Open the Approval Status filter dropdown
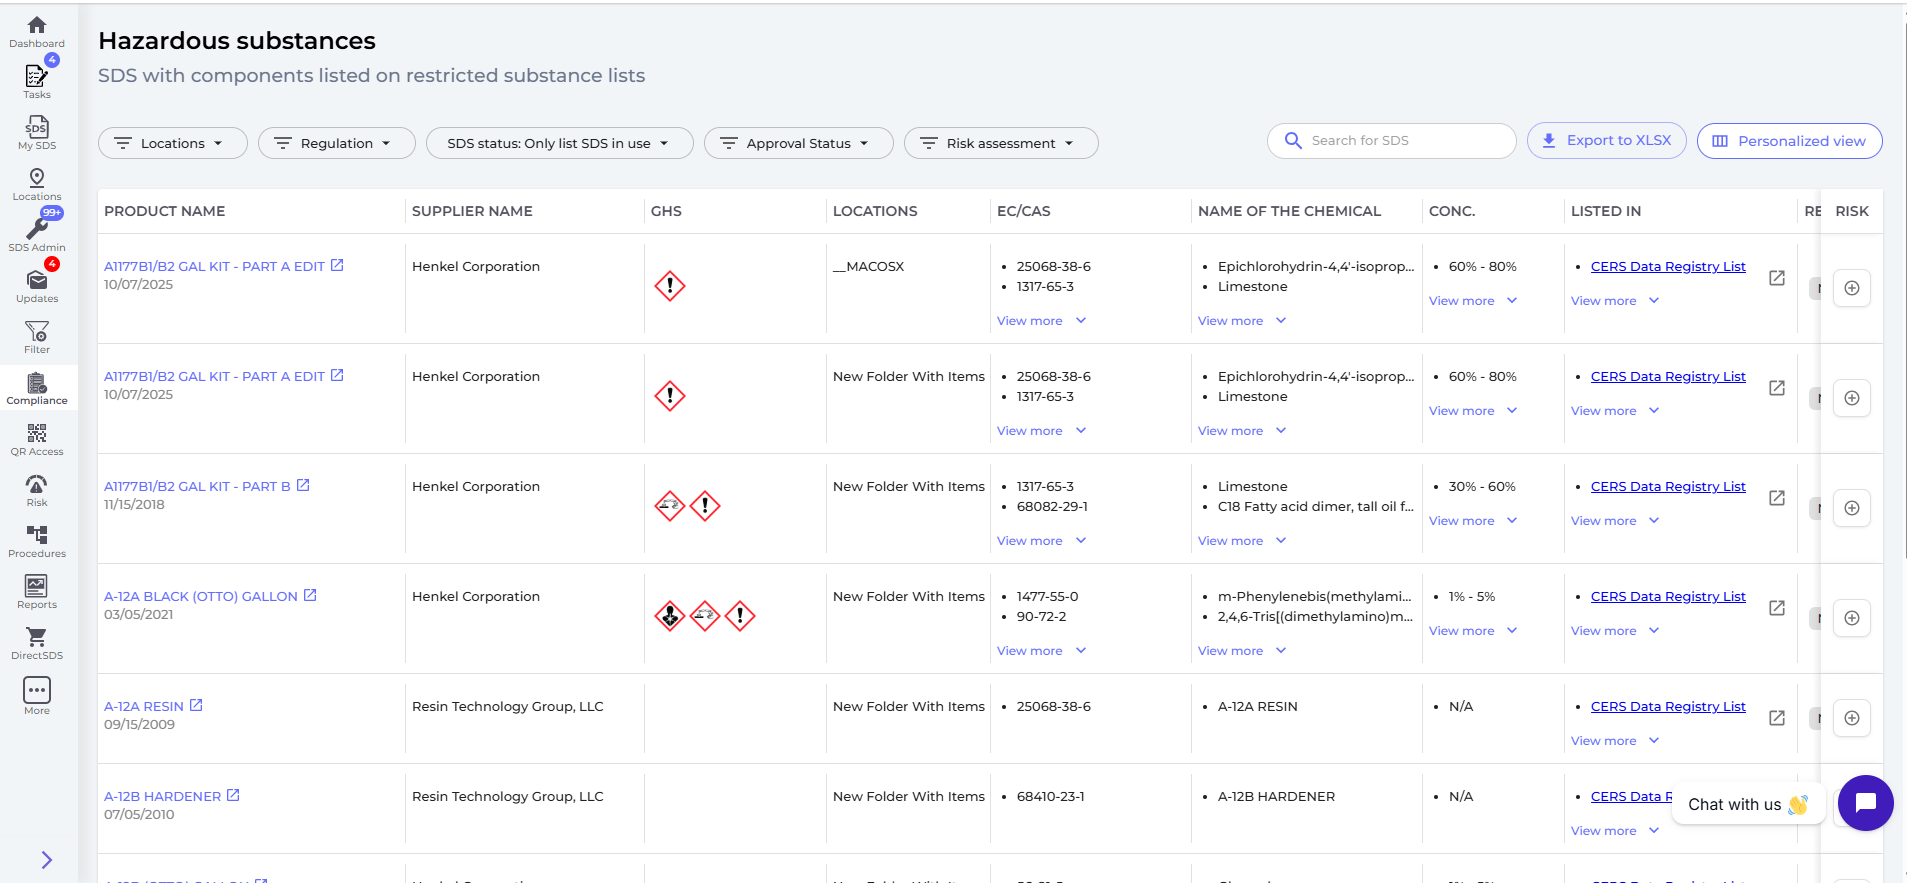1907x883 pixels. coord(798,143)
